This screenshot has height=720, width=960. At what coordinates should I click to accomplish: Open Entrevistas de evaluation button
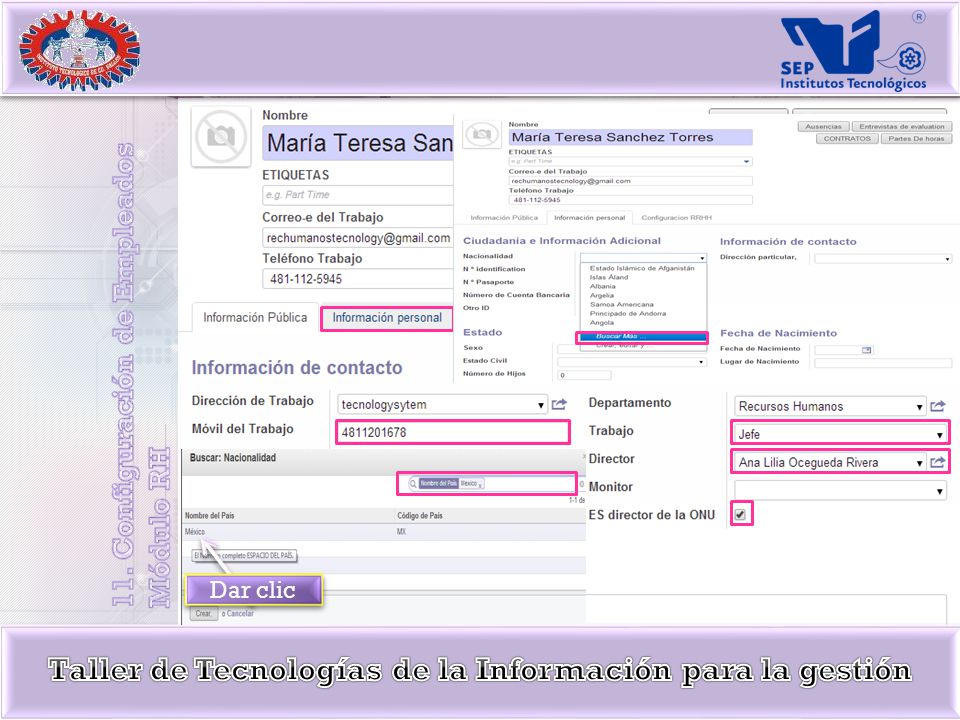pos(902,127)
